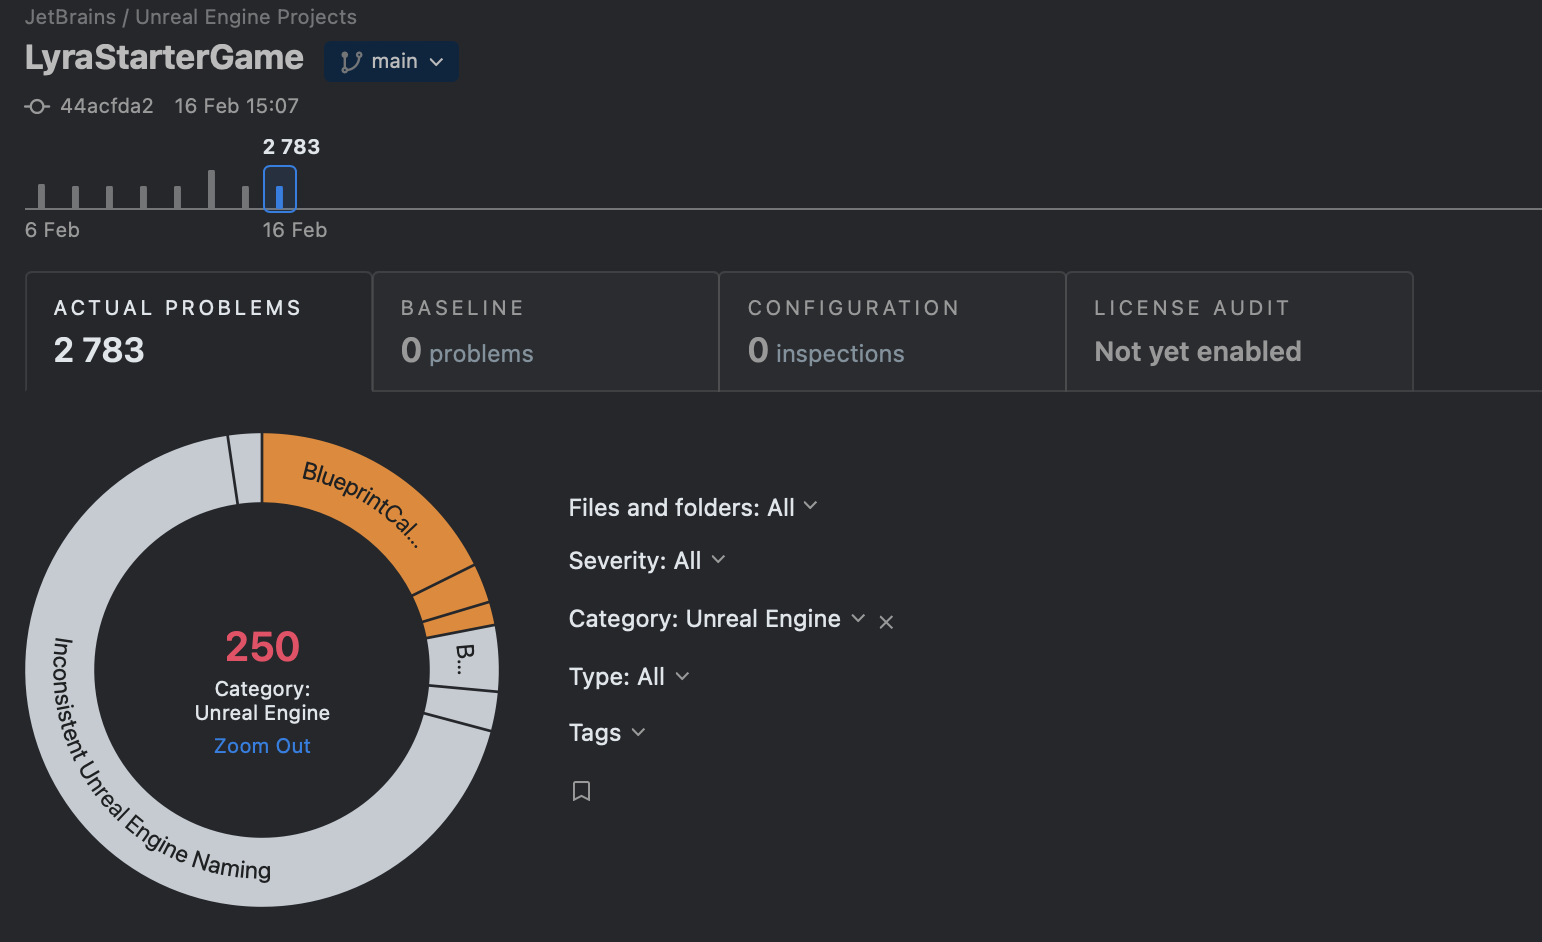Select the highlighted 16 Feb timeline bar

click(x=280, y=189)
